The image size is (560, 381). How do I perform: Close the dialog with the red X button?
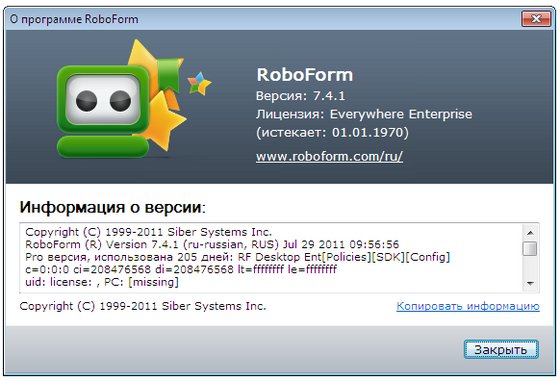point(536,19)
